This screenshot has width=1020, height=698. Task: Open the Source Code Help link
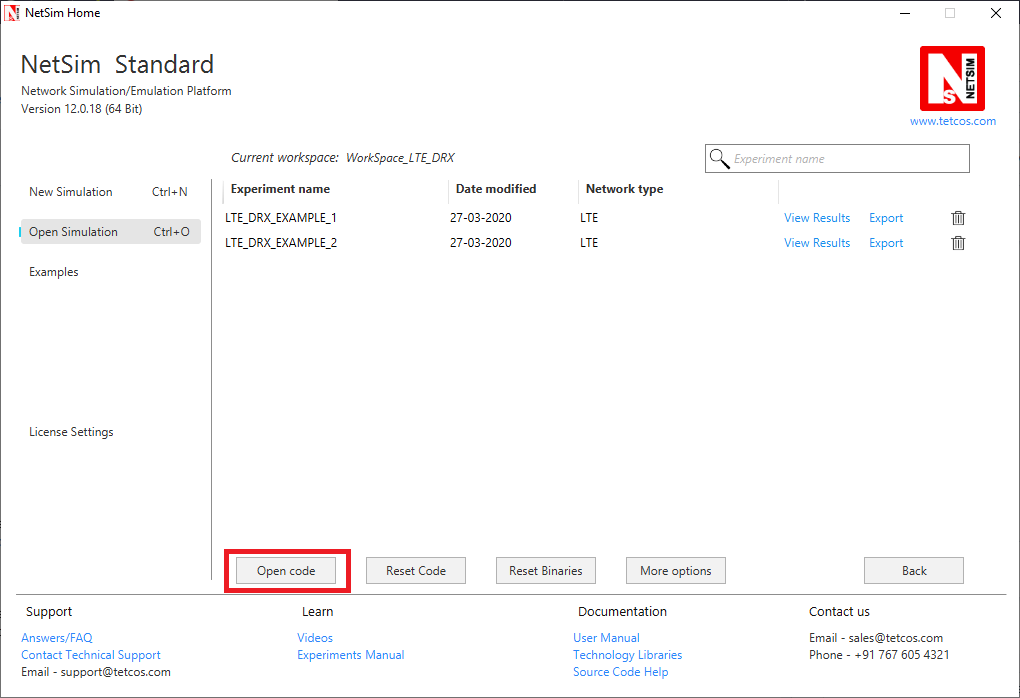click(x=621, y=672)
